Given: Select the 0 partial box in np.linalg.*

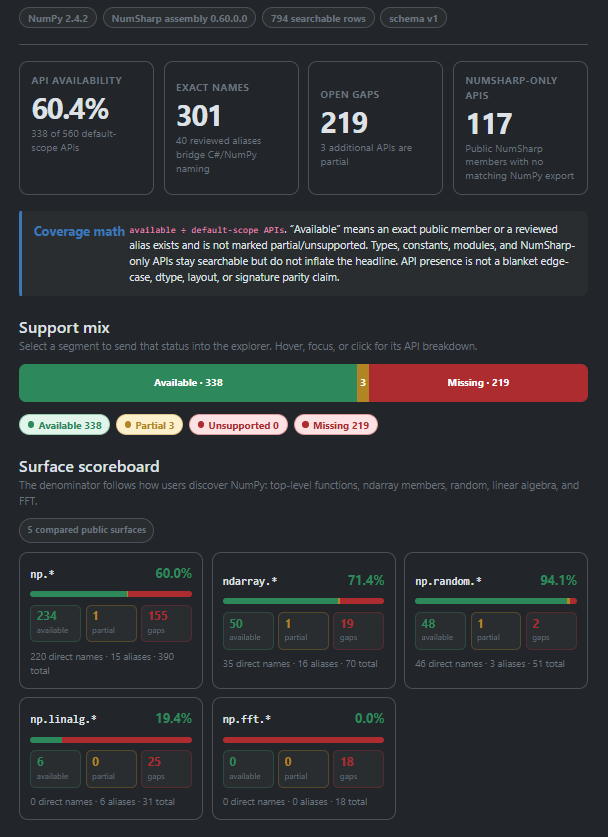Looking at the screenshot, I should tap(111, 769).
